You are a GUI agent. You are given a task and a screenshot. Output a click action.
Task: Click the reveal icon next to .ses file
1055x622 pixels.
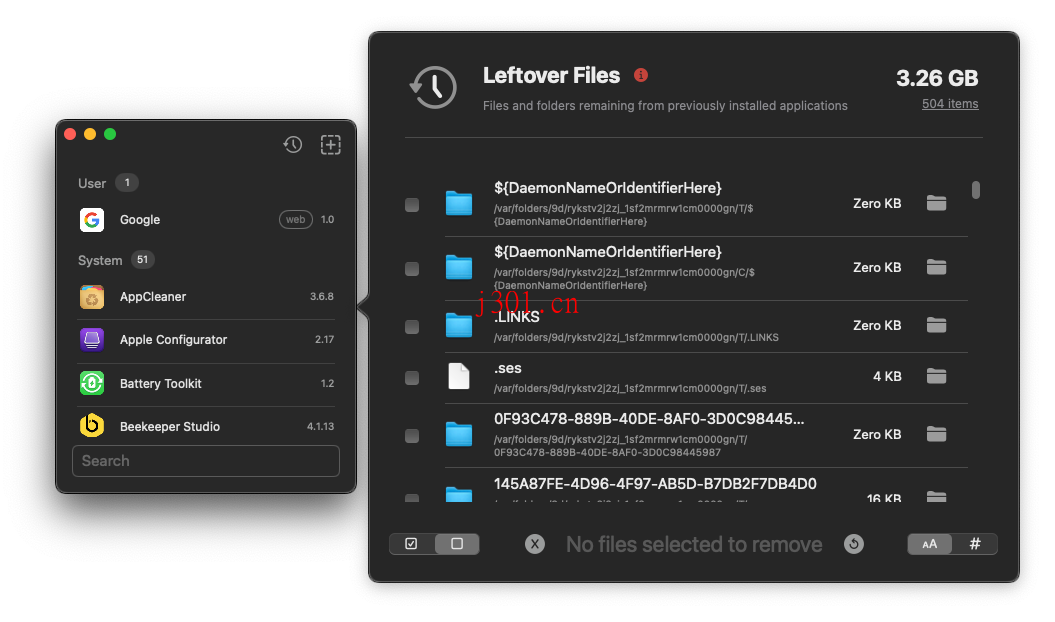[936, 376]
